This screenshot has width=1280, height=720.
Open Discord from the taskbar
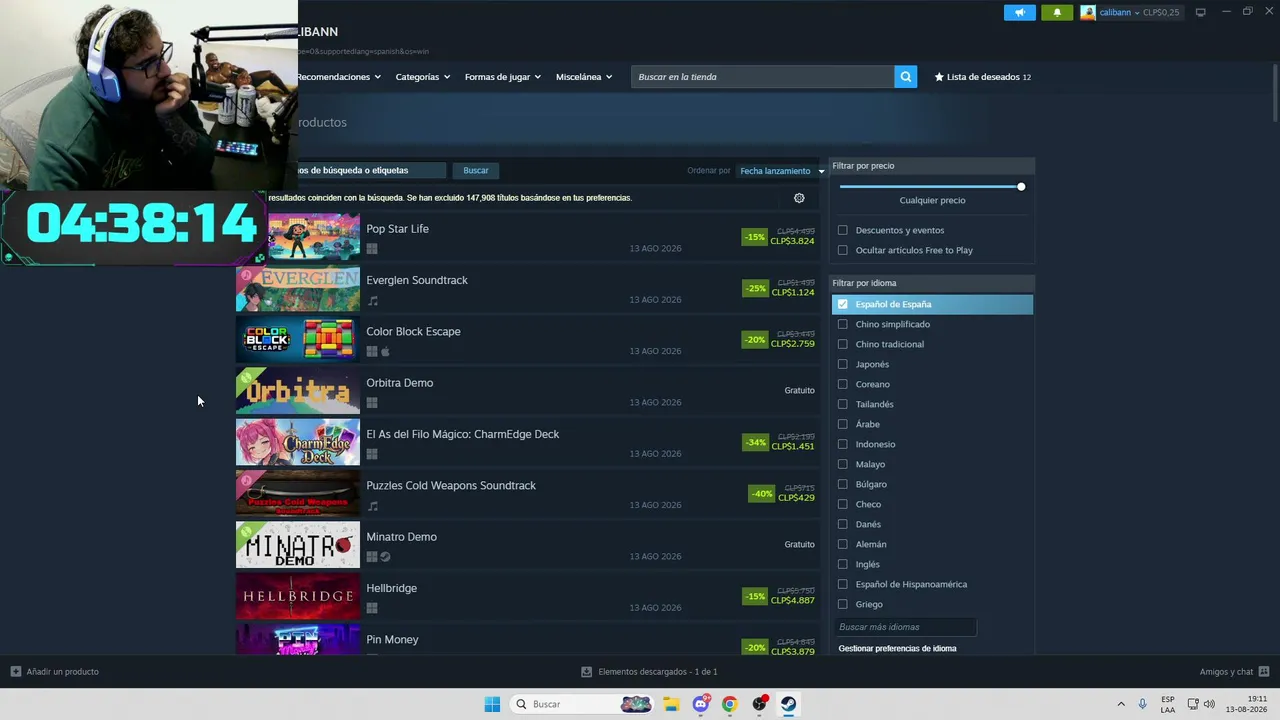701,704
